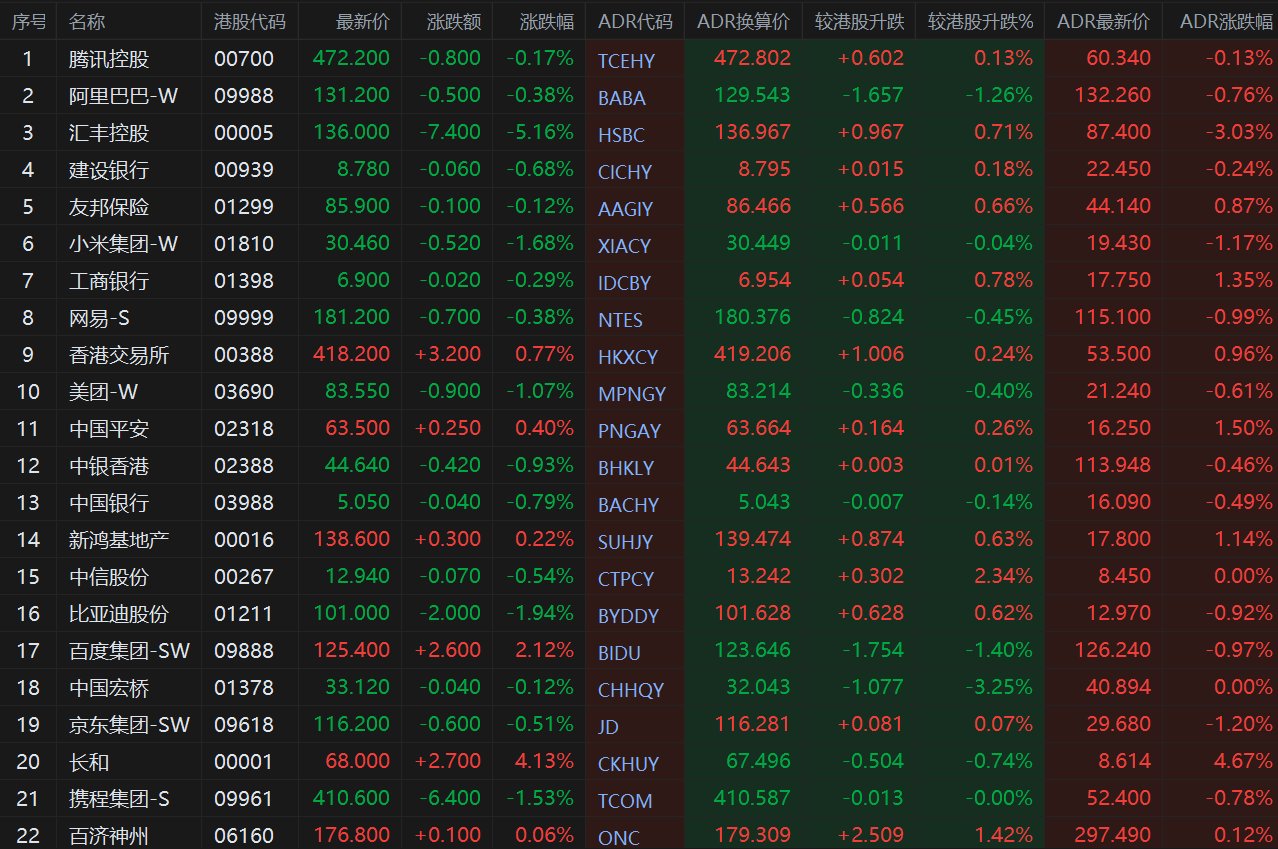Select the BIDU ADR code

click(x=619, y=653)
